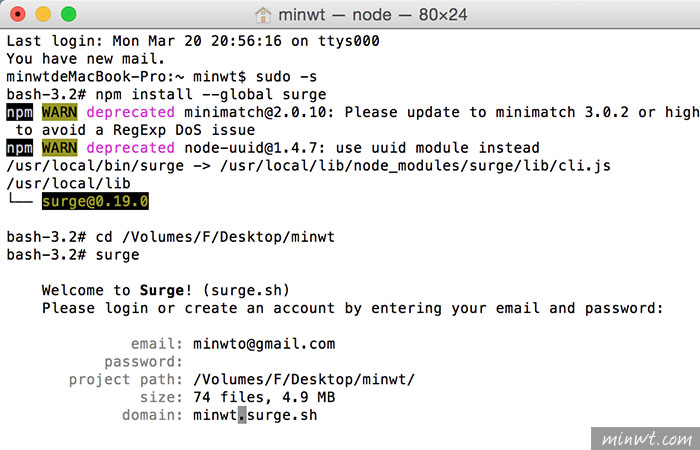Click the green zoom window button
700x450 pixels.
pyautogui.click(x=68, y=14)
